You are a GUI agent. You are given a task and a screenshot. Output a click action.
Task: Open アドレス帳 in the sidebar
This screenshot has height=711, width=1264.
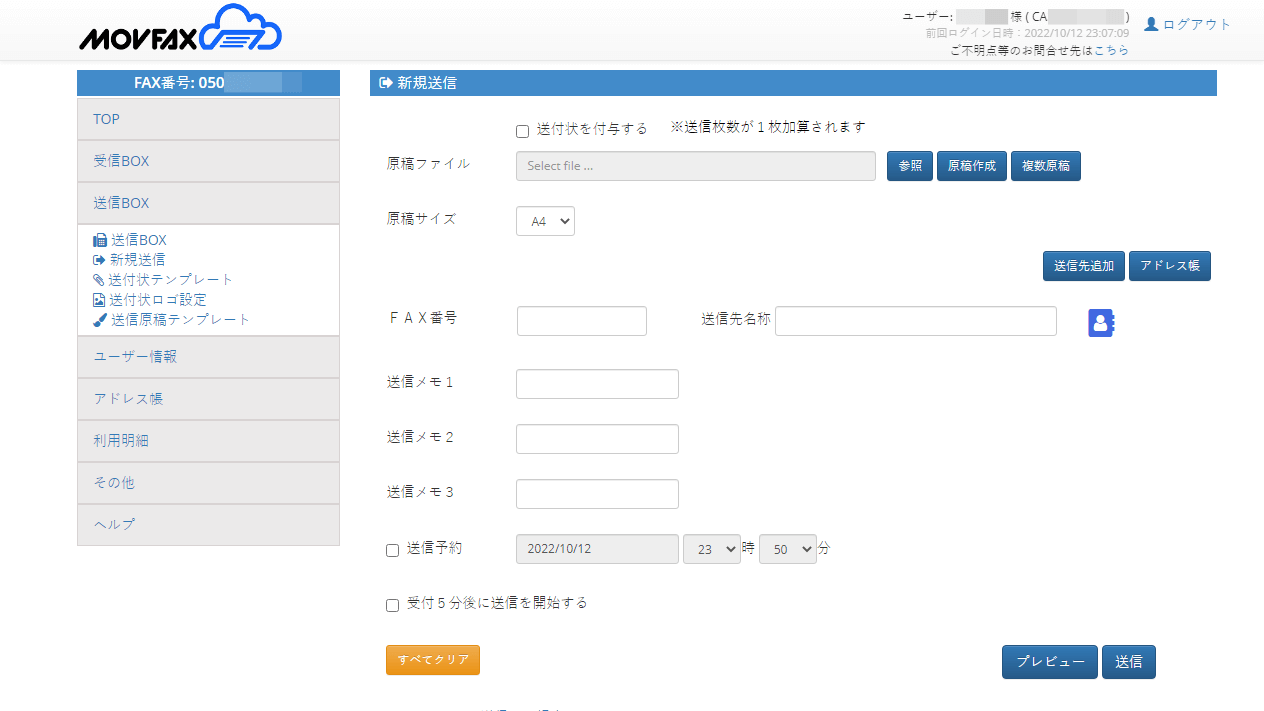(x=208, y=398)
